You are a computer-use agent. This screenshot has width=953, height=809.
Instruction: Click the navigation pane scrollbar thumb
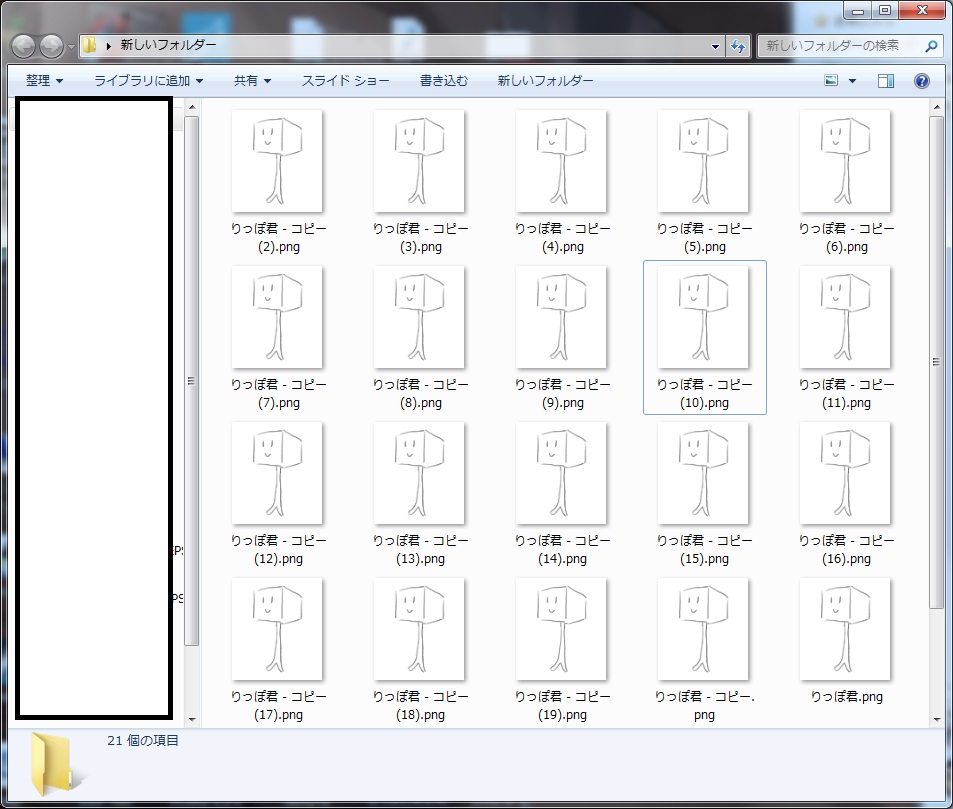click(192, 381)
